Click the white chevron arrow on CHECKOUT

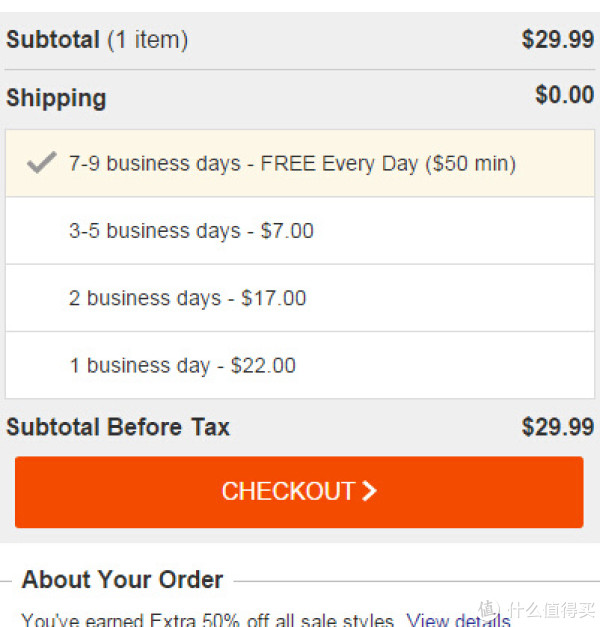(x=369, y=491)
